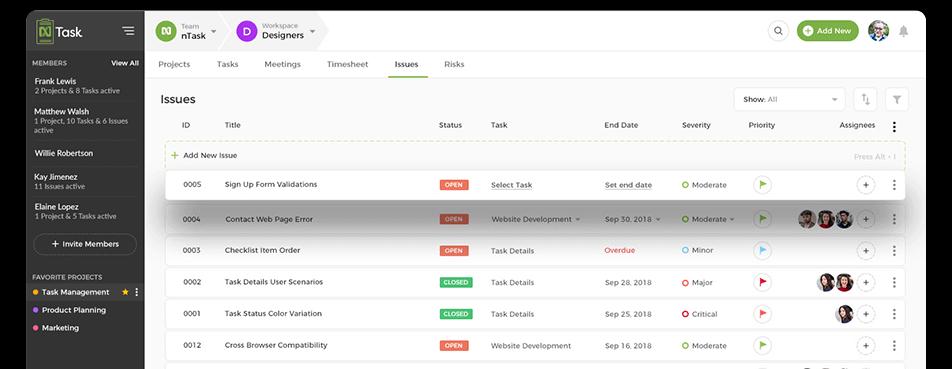The height and width of the screenshot is (369, 952).
Task: Click Minor severity for issue 0003
Action: 698,251
